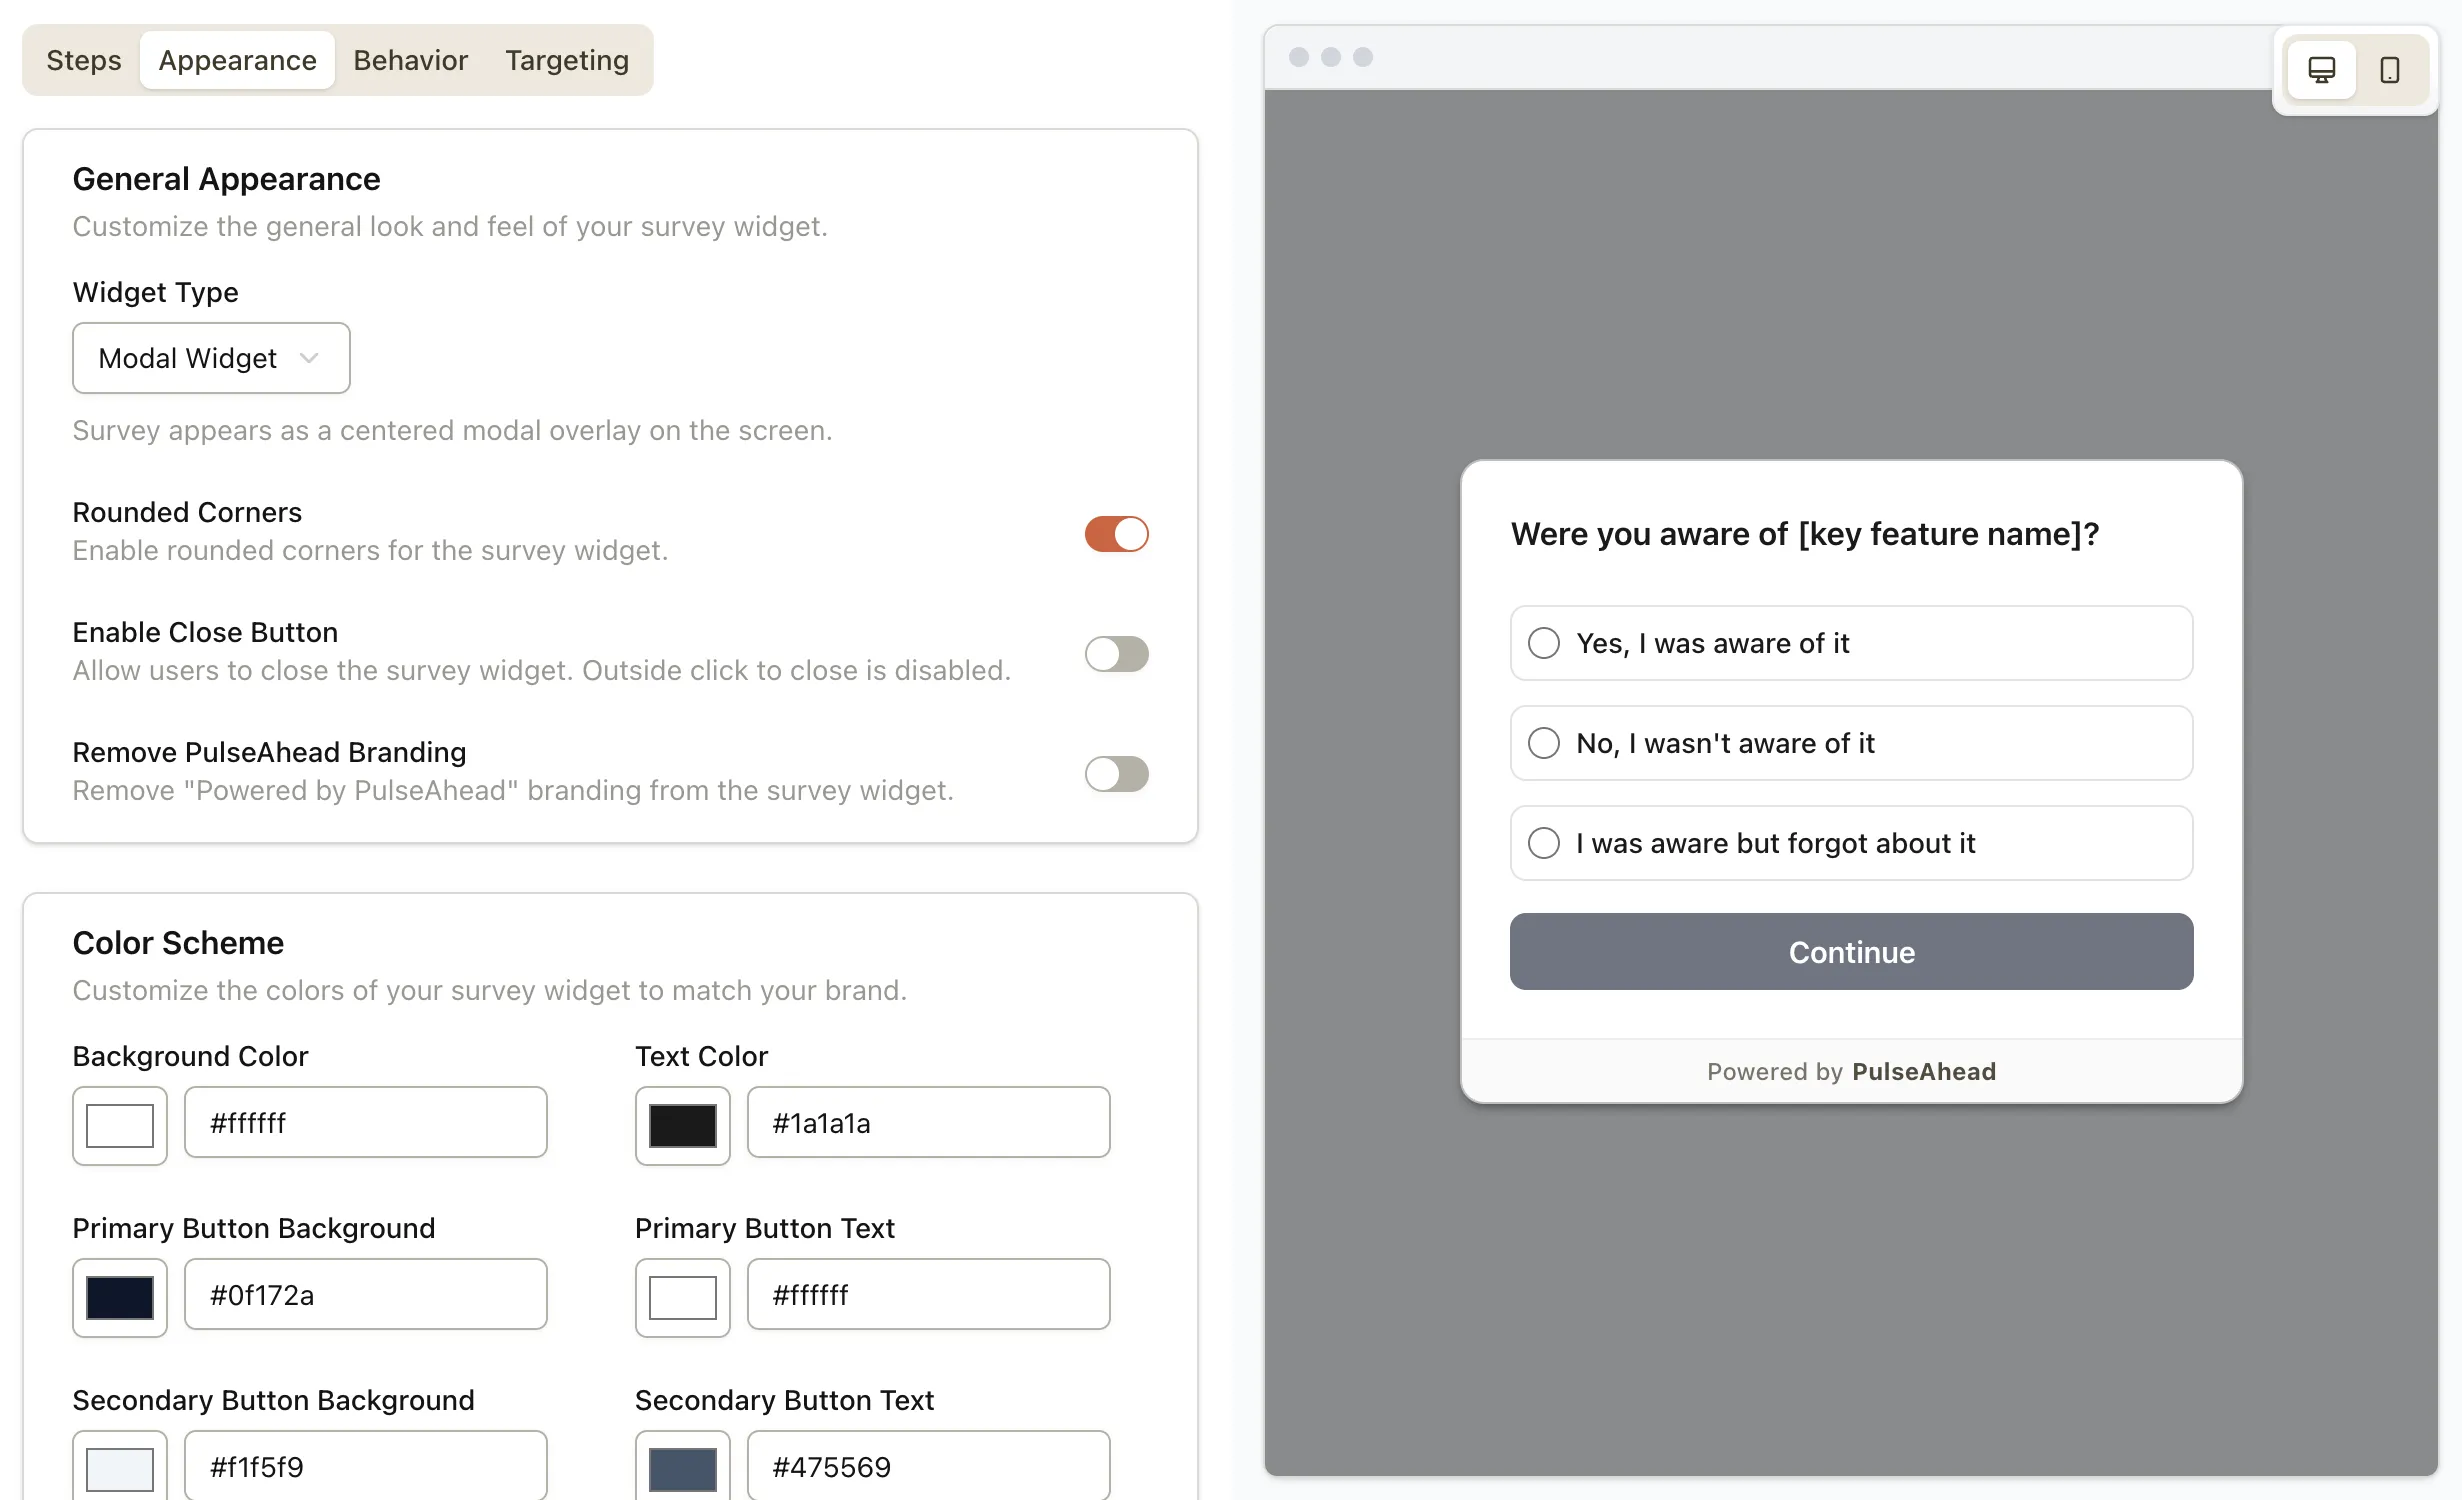The height and width of the screenshot is (1500, 2462).
Task: Open the Background Color swatch picker
Action: point(119,1126)
